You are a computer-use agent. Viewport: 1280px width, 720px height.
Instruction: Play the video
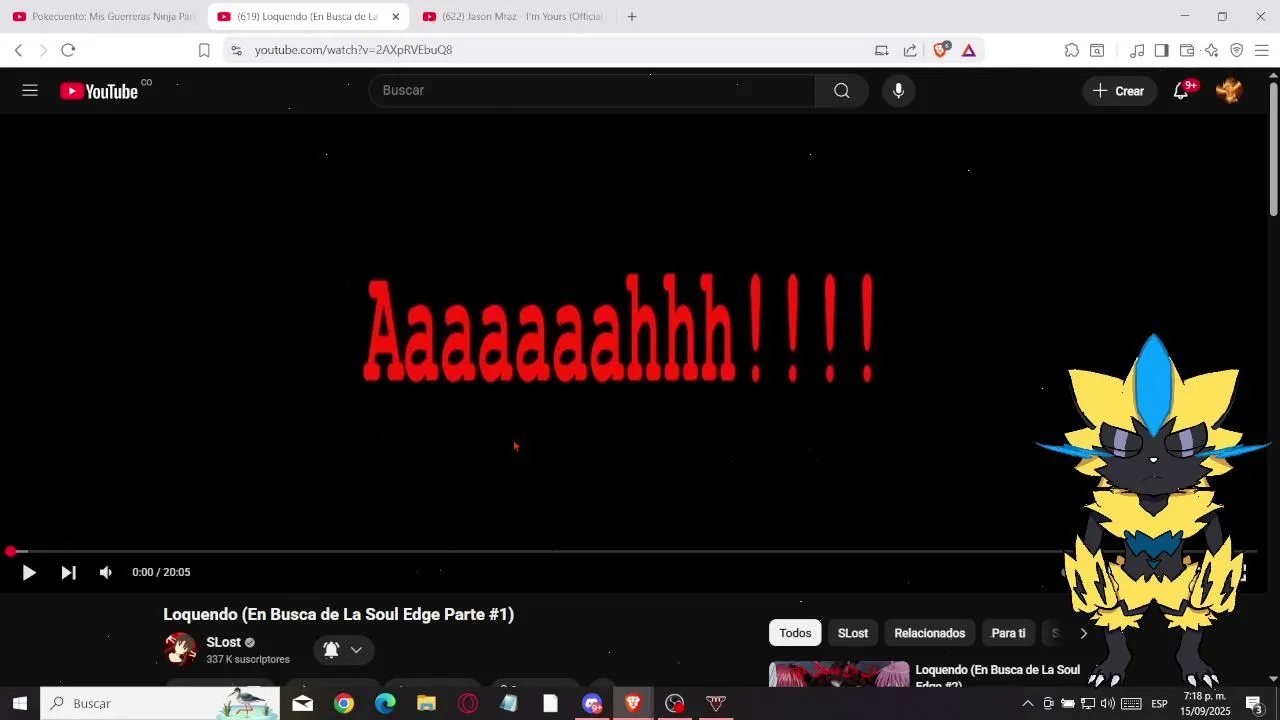(x=29, y=573)
